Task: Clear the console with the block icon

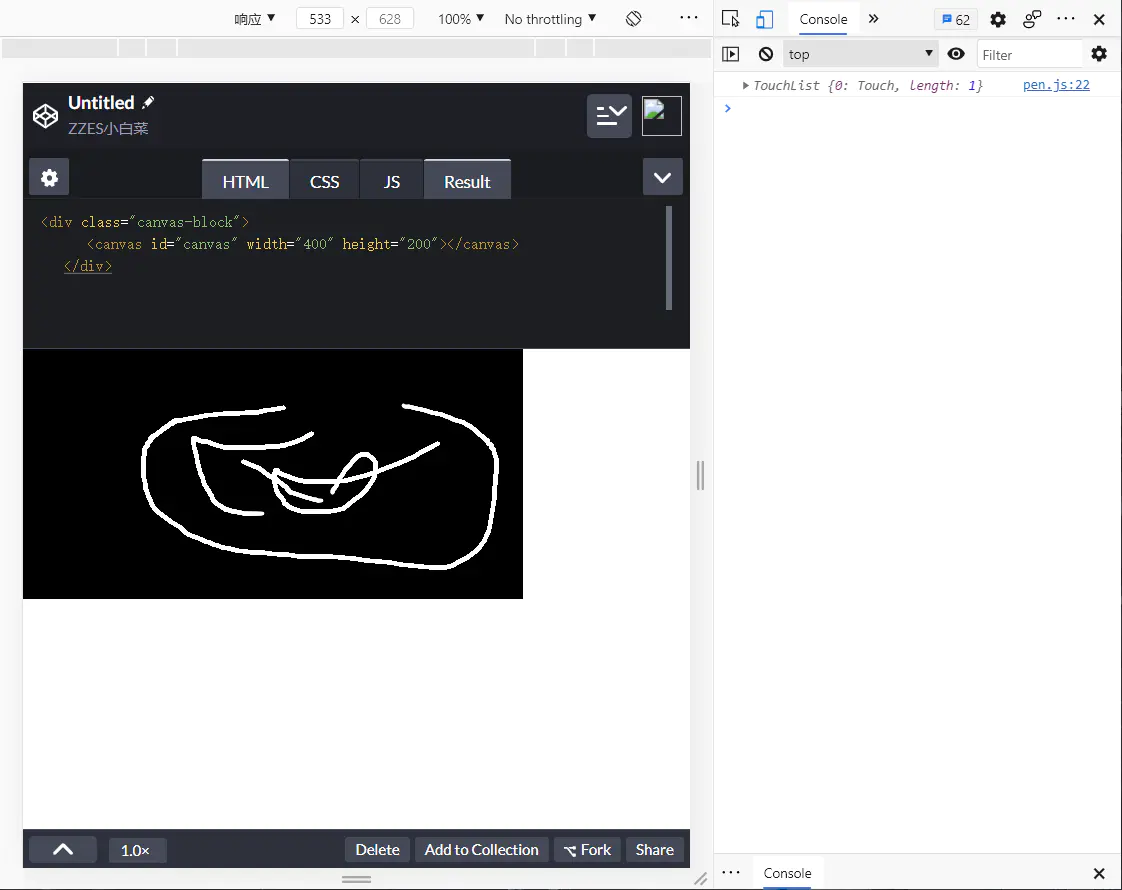Action: coord(766,54)
